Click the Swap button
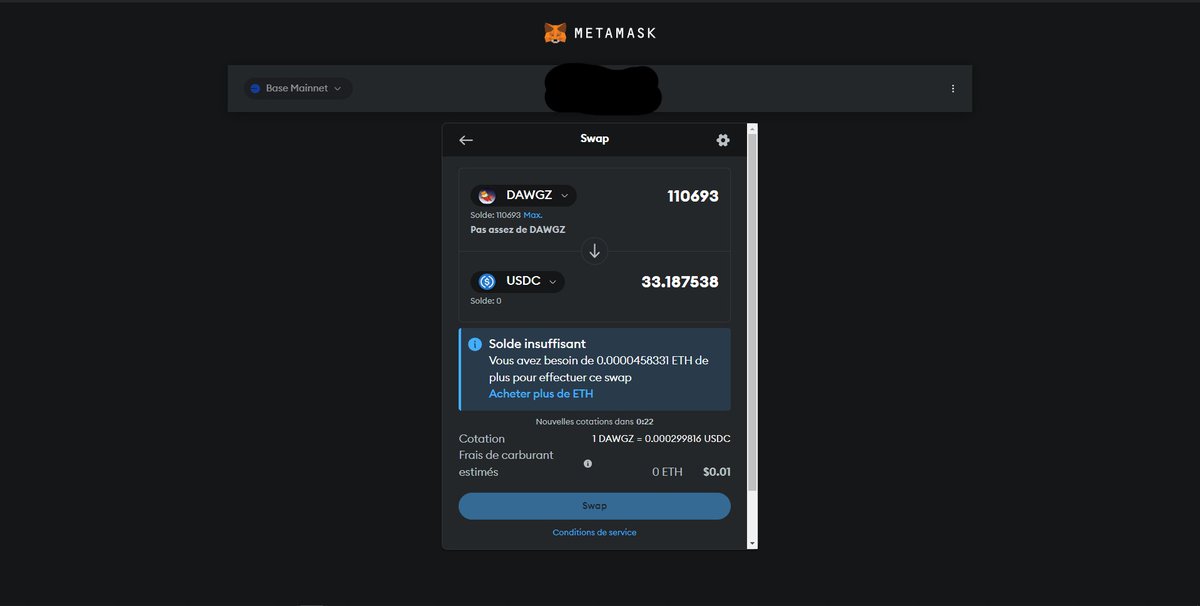Screen dimensions: 1200x606 [x=595, y=506]
